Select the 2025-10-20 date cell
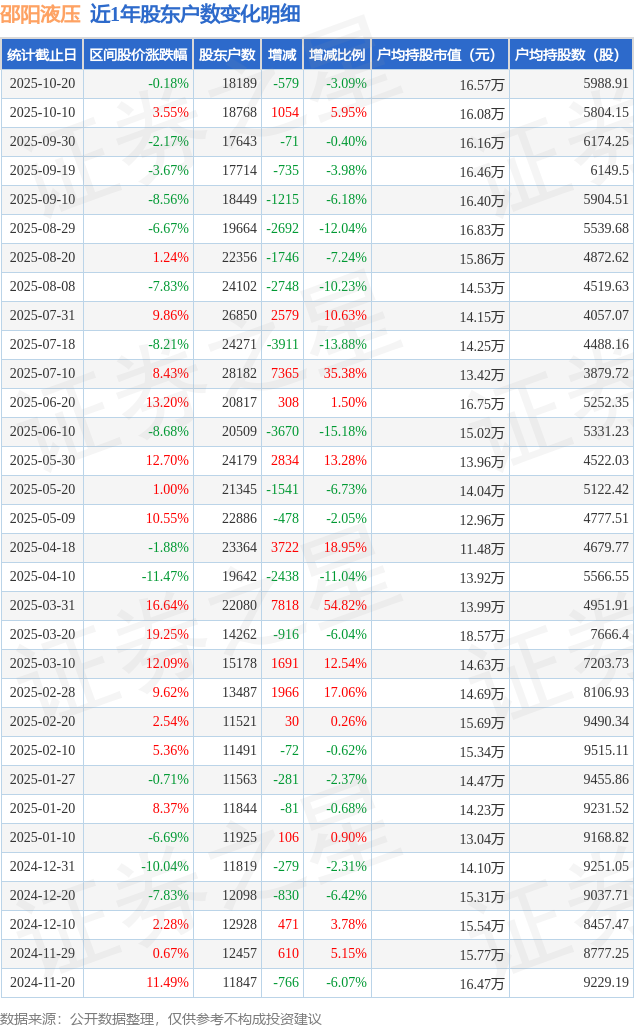634x1028 pixels. pyautogui.click(x=42, y=84)
